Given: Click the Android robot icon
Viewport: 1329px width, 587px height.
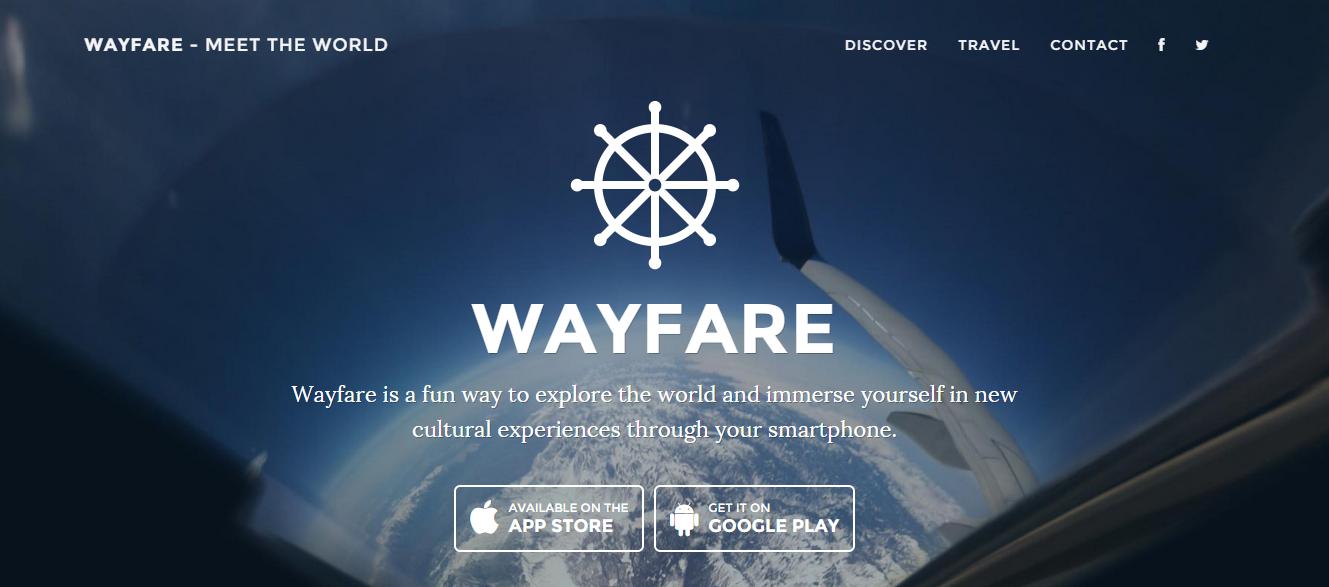Looking at the screenshot, I should click(x=685, y=518).
